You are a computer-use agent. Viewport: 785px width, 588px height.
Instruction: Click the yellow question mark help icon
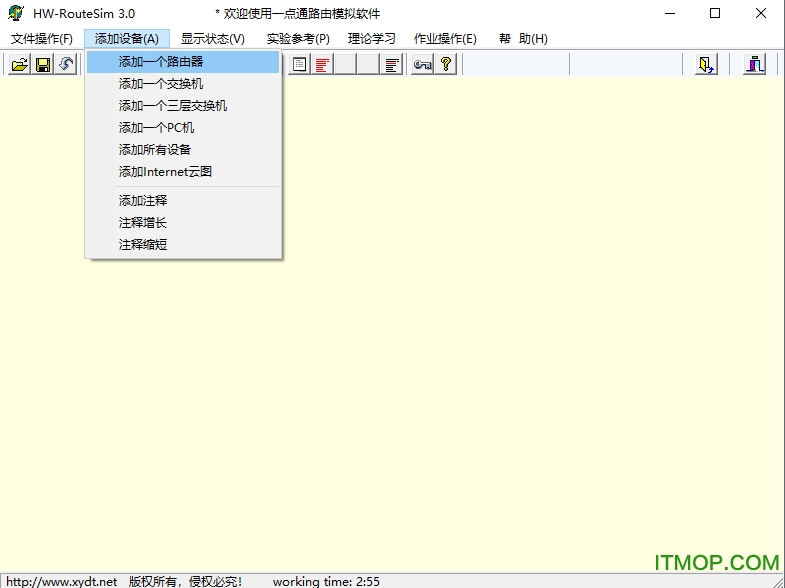tap(446, 64)
